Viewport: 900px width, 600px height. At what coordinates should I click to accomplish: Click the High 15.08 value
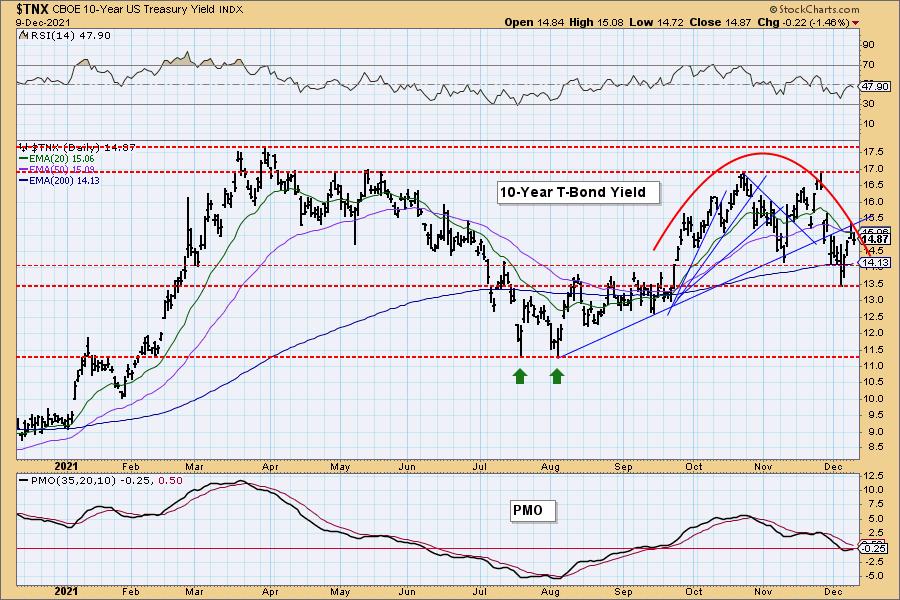tap(596, 22)
